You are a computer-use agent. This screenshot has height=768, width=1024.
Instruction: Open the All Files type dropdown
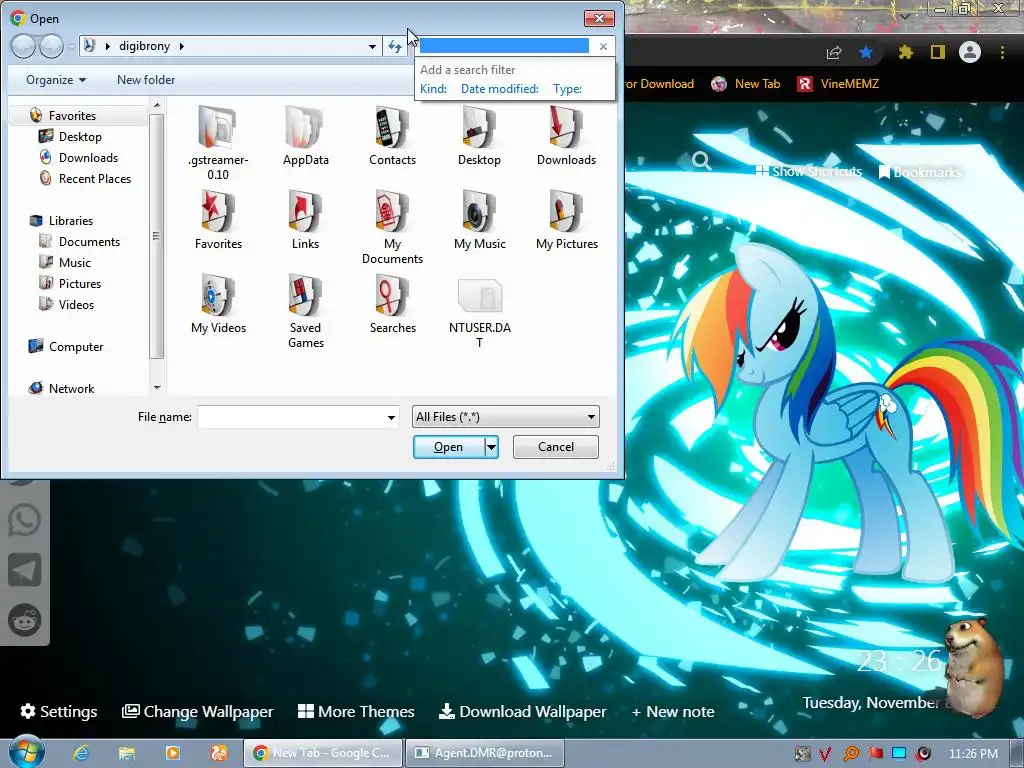coord(591,417)
